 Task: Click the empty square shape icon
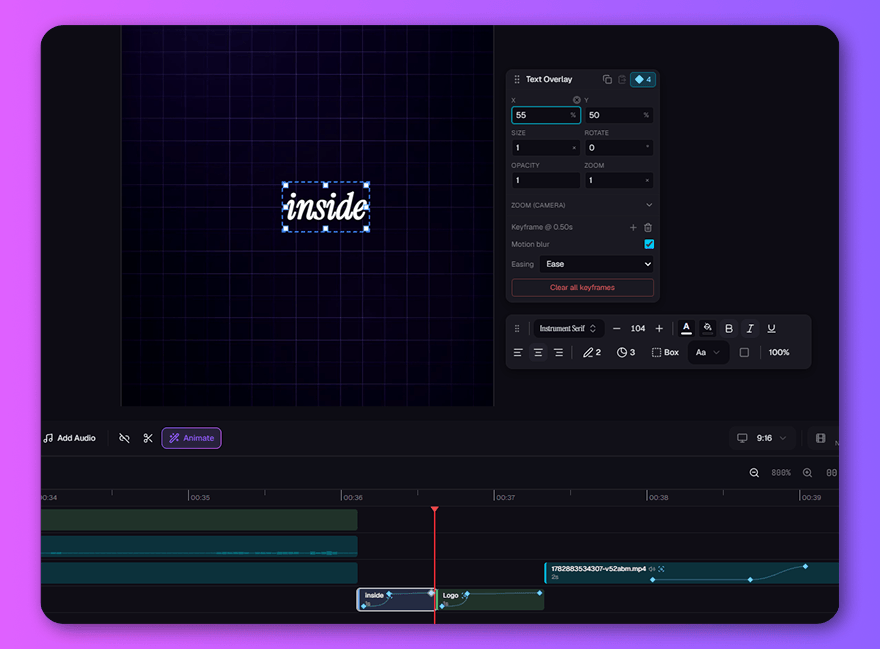coord(744,353)
